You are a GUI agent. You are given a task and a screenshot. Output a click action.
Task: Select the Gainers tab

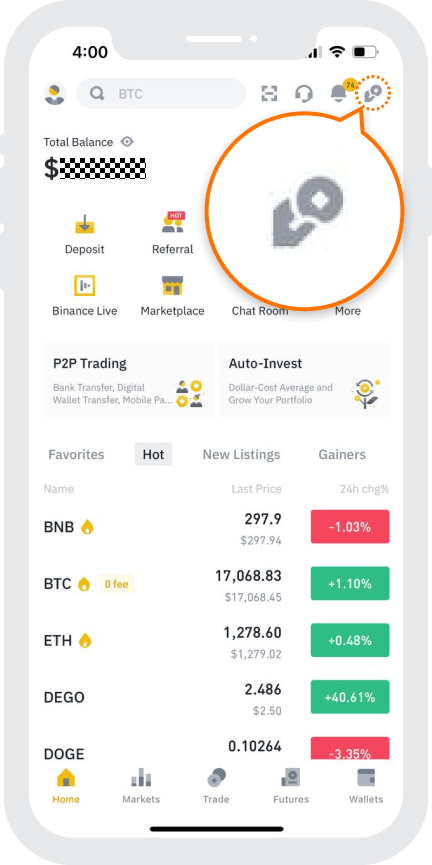342,455
